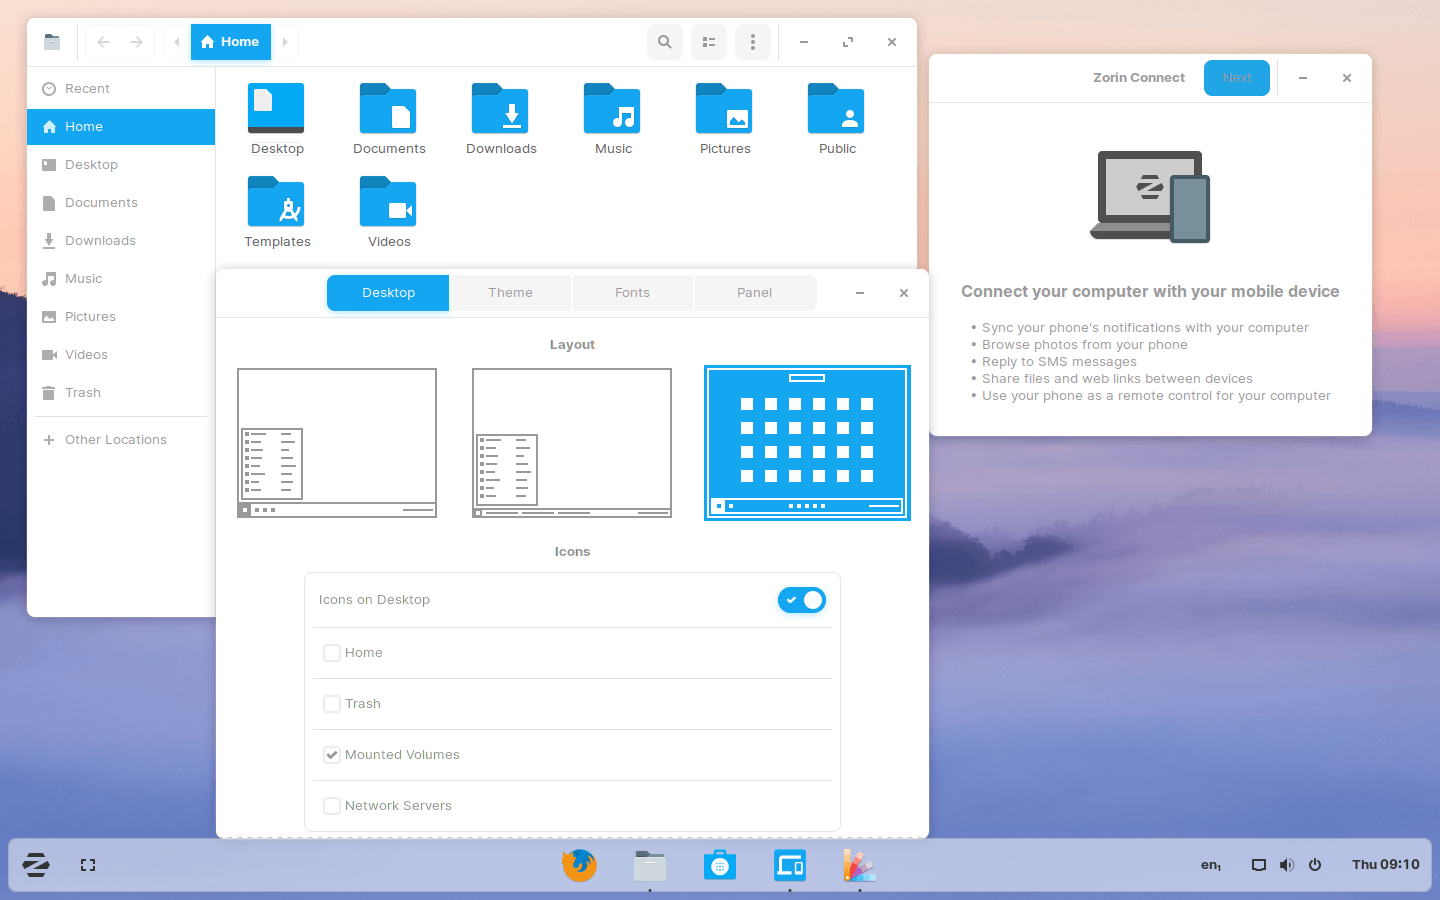1440x900 pixels.
Task: Open the search in file manager
Action: (664, 42)
